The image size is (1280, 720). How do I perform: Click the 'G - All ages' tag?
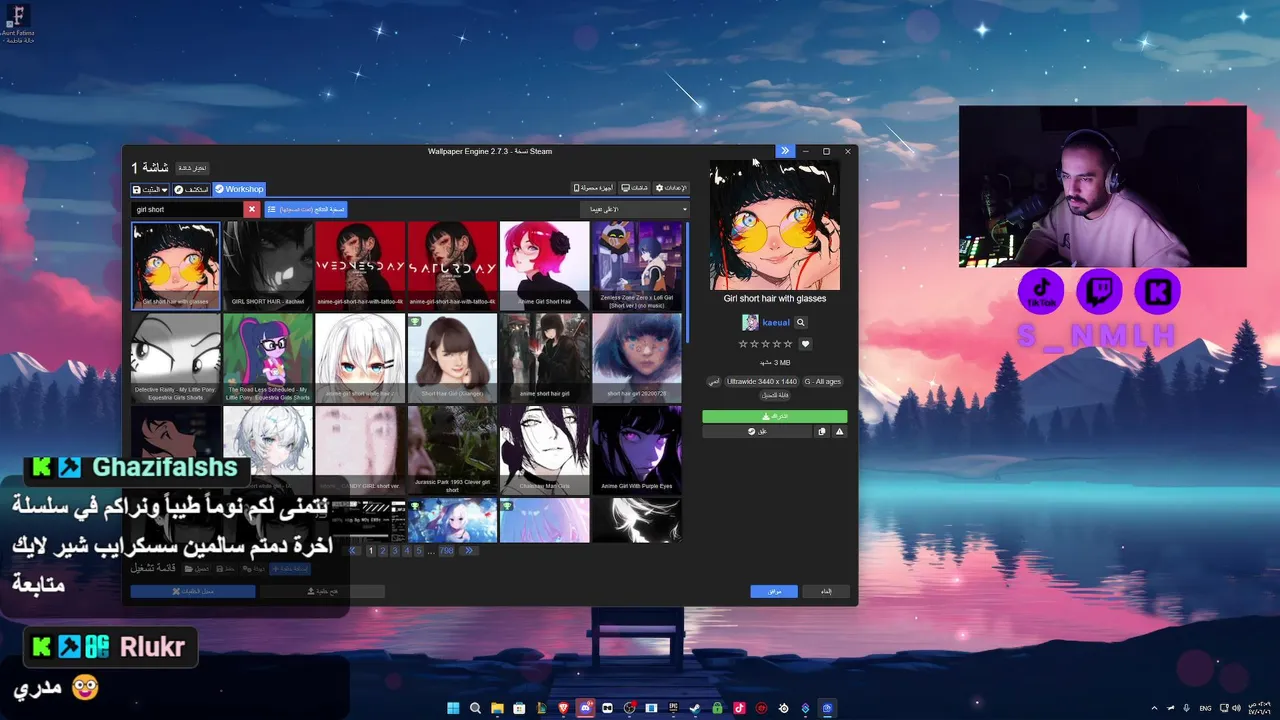click(823, 382)
